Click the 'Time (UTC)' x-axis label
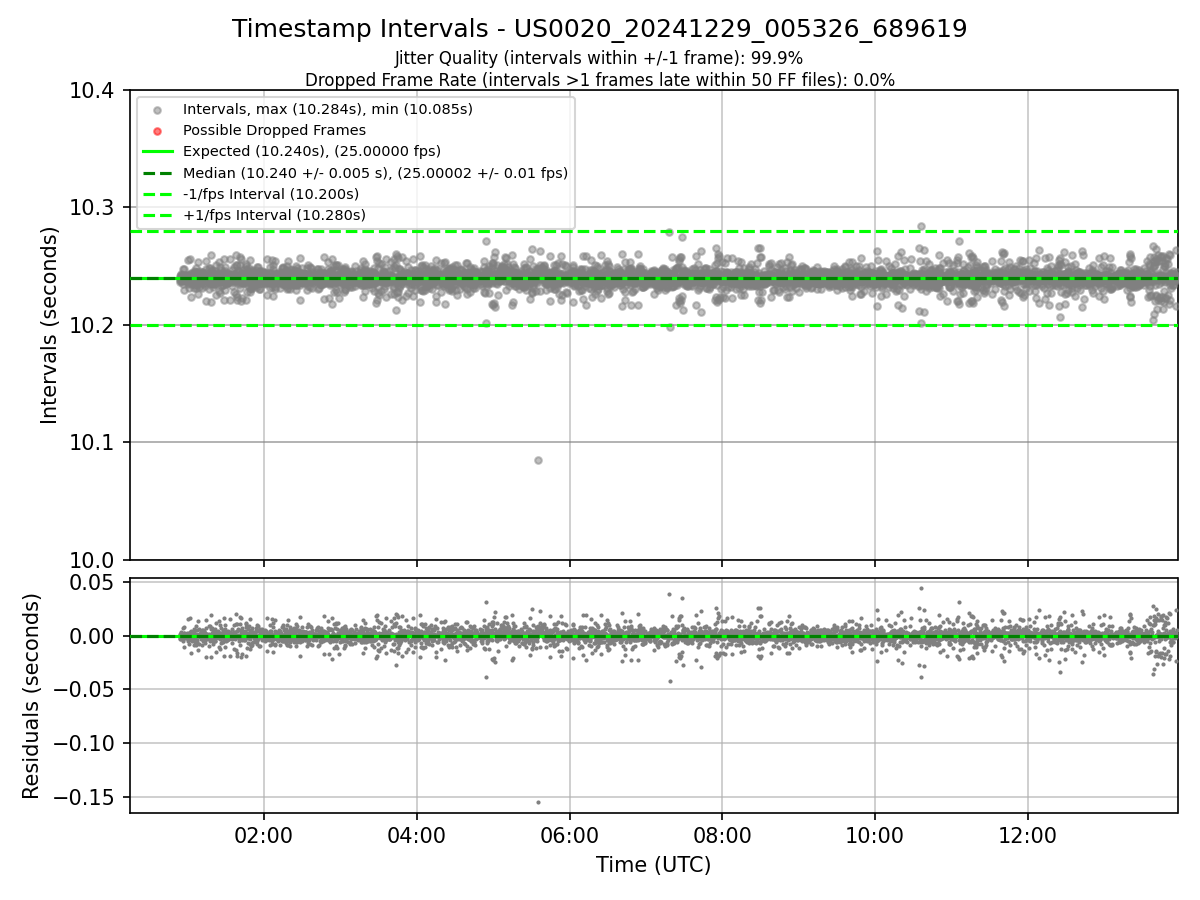1200x900 pixels. (x=653, y=865)
